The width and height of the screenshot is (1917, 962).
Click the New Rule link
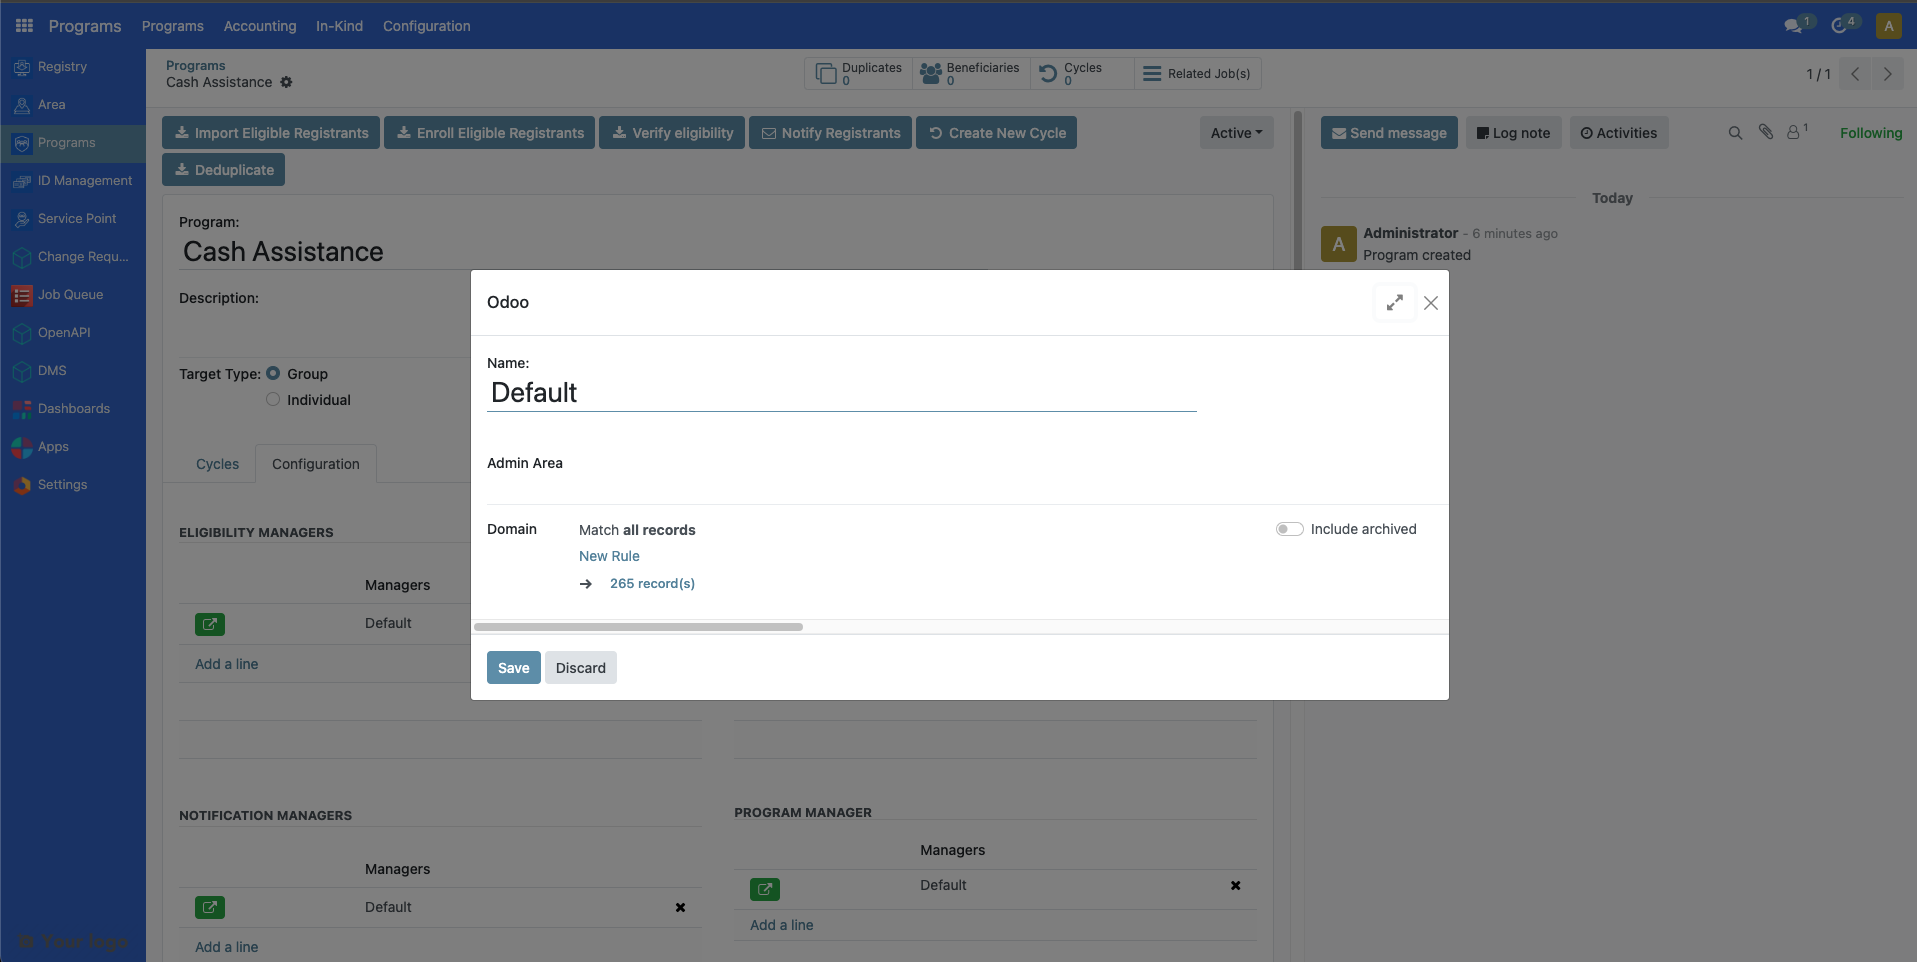click(609, 556)
